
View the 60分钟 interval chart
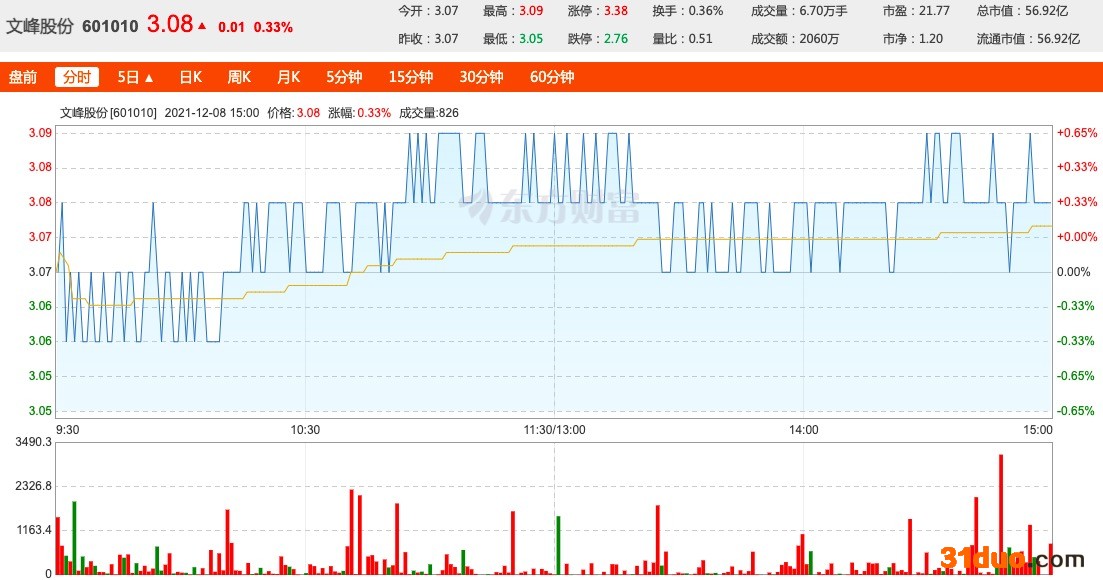(552, 77)
